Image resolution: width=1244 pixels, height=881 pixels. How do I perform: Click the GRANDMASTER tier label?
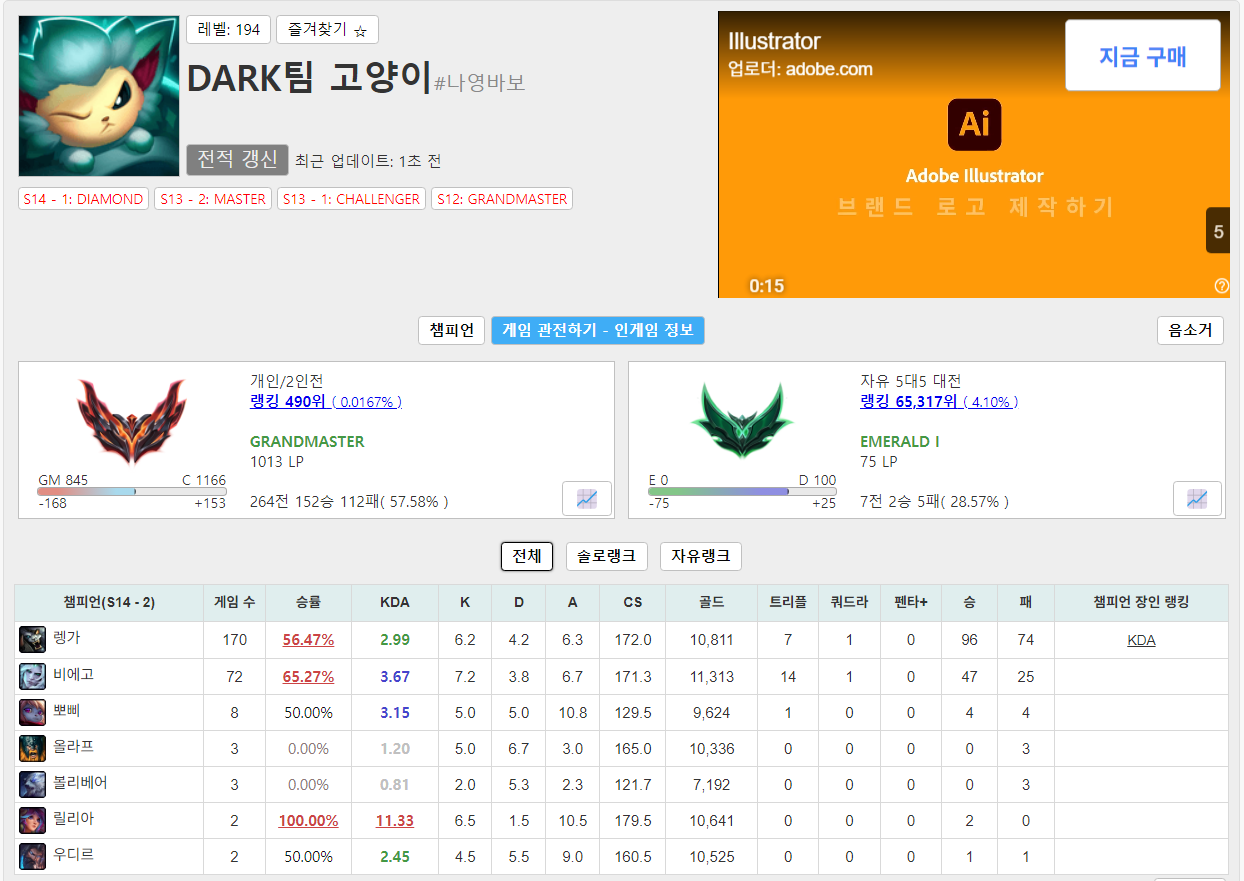point(307,441)
